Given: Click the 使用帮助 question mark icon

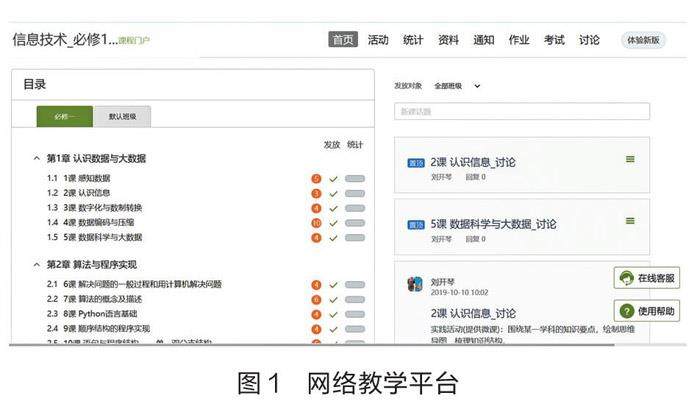Looking at the screenshot, I should [x=627, y=312].
